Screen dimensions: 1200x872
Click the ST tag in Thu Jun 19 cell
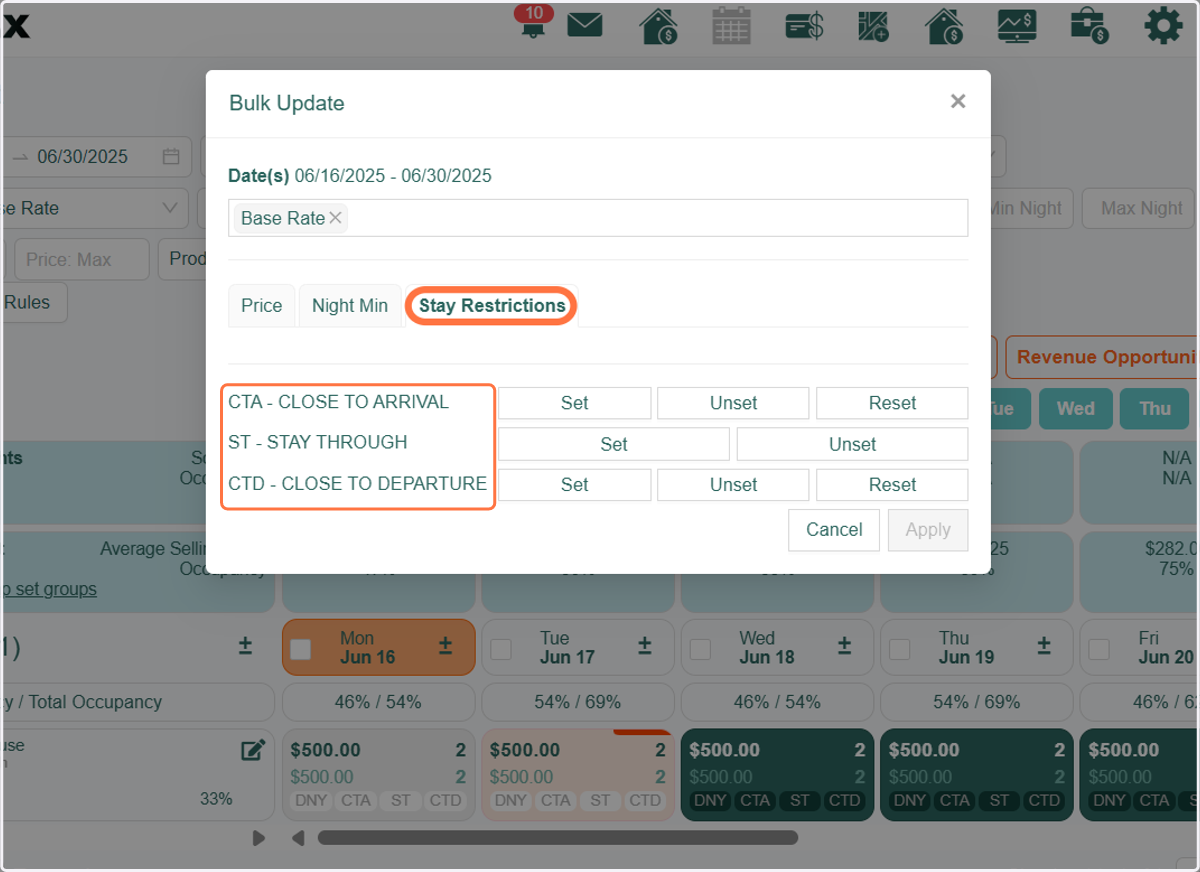click(1000, 800)
